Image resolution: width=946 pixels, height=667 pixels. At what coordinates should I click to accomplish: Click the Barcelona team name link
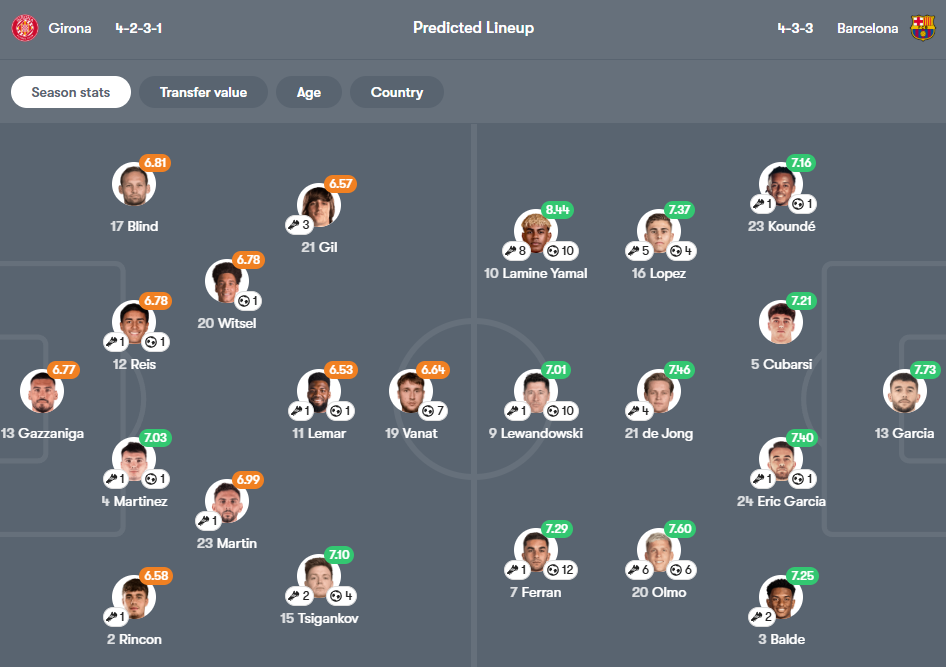867,28
